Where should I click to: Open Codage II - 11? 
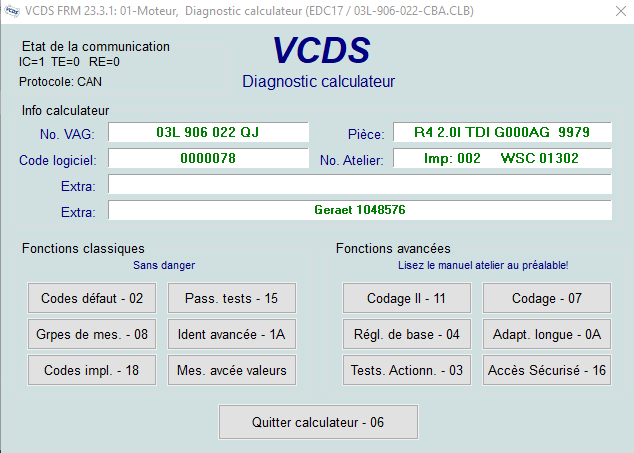407,298
